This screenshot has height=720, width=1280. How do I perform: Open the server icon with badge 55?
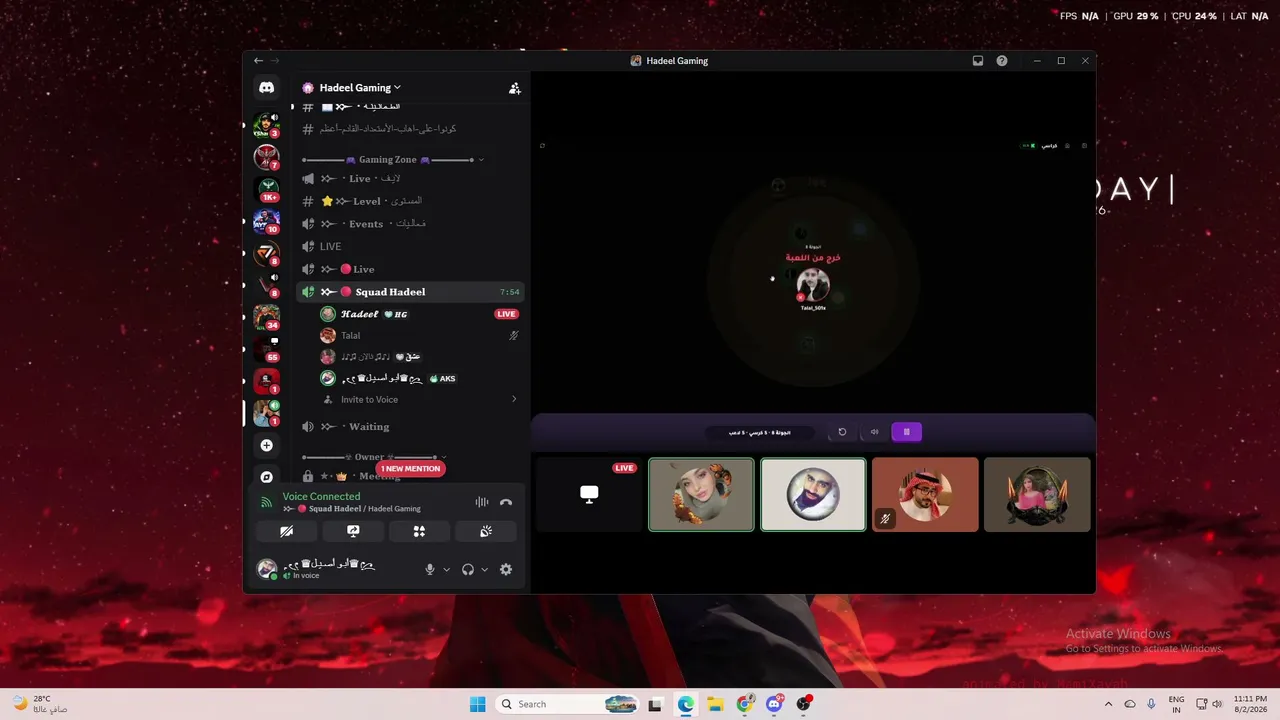(266, 349)
